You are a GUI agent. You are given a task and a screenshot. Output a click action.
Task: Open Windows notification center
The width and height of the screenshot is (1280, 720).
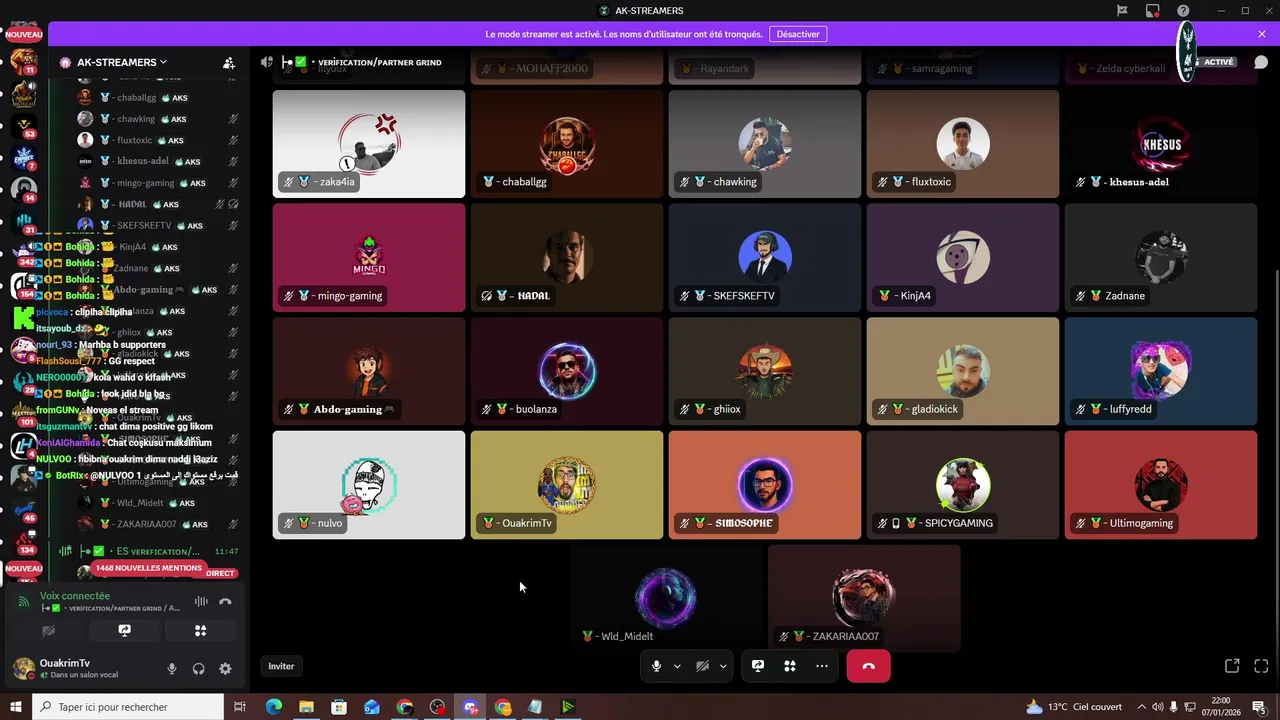(x=1261, y=707)
